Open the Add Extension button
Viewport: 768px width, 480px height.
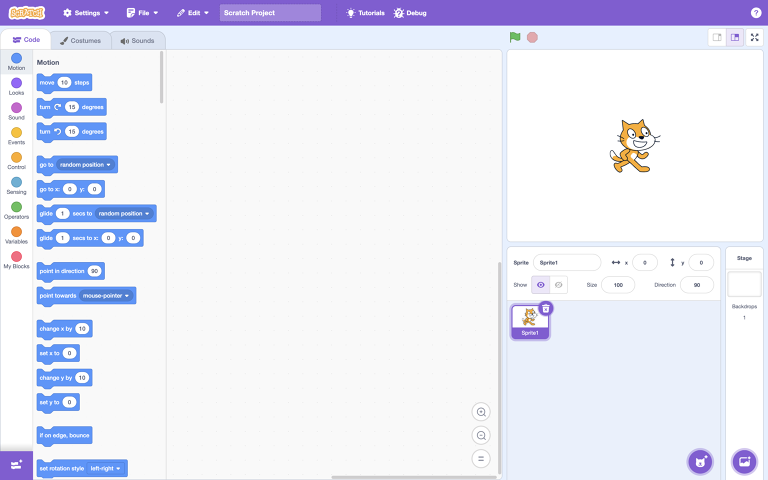point(16,465)
